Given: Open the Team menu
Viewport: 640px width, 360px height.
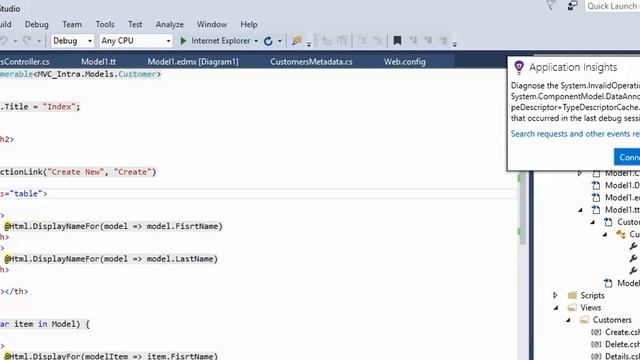Looking at the screenshot, I should tap(72, 24).
